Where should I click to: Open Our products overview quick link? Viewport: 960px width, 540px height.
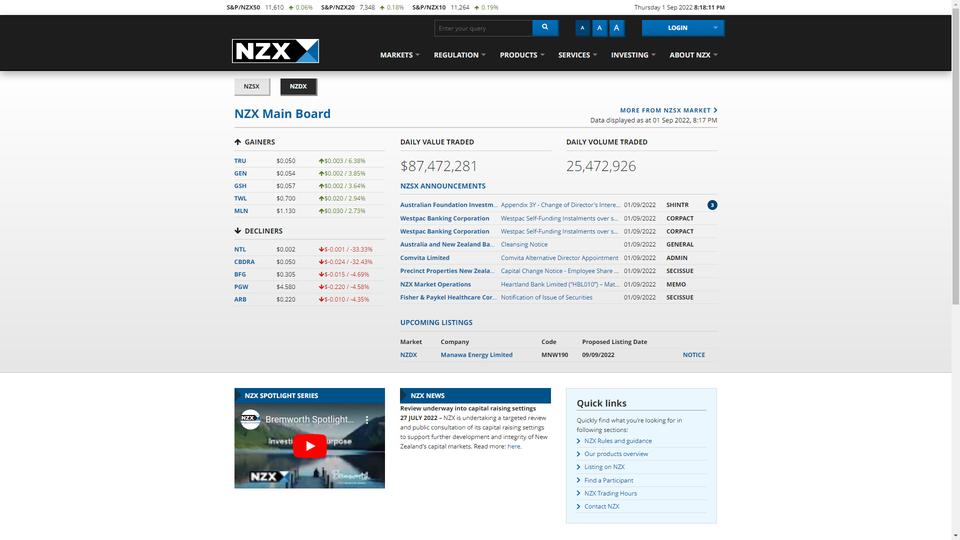coord(616,454)
